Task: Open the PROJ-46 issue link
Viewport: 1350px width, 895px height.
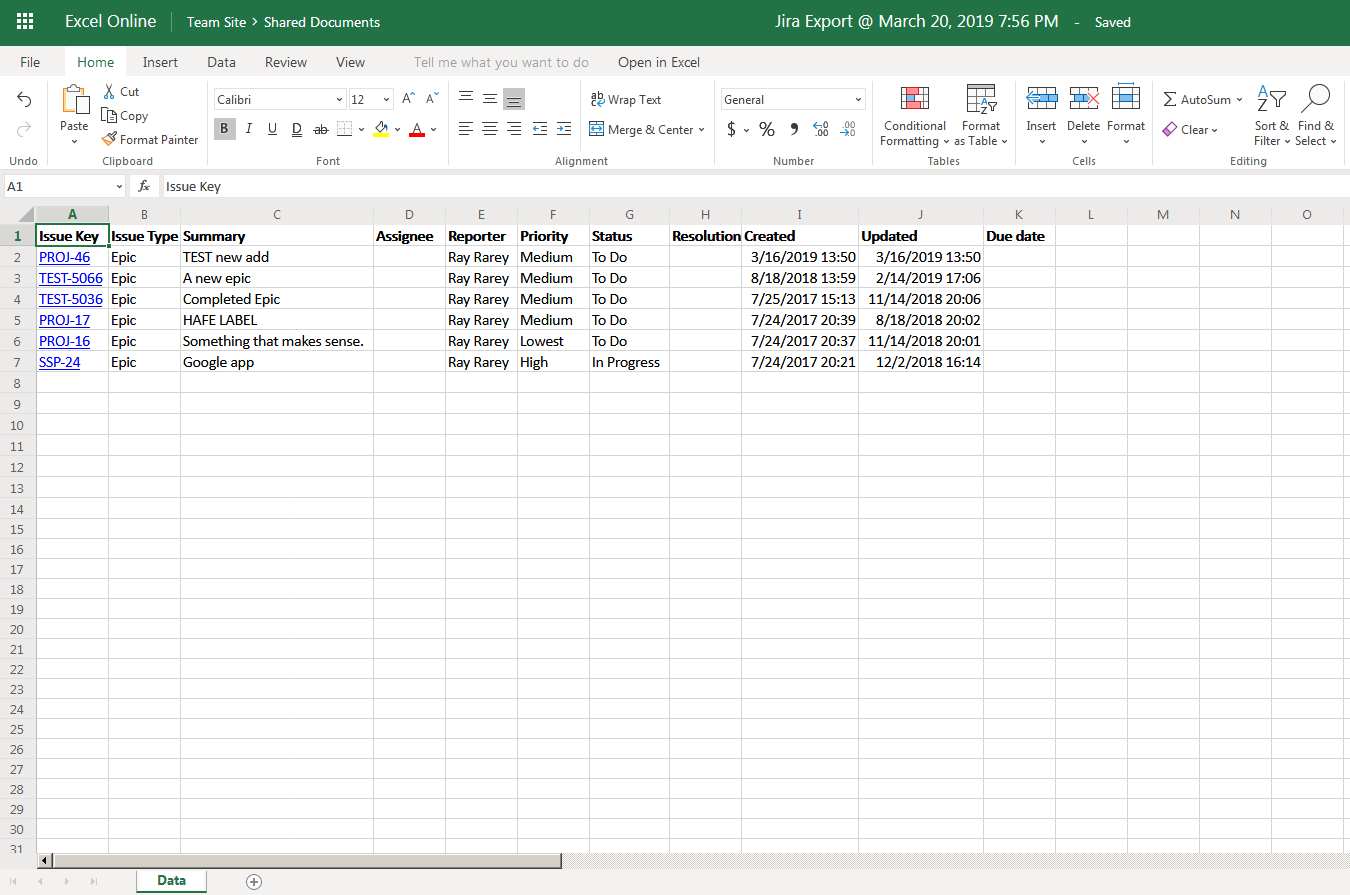Action: coord(64,257)
